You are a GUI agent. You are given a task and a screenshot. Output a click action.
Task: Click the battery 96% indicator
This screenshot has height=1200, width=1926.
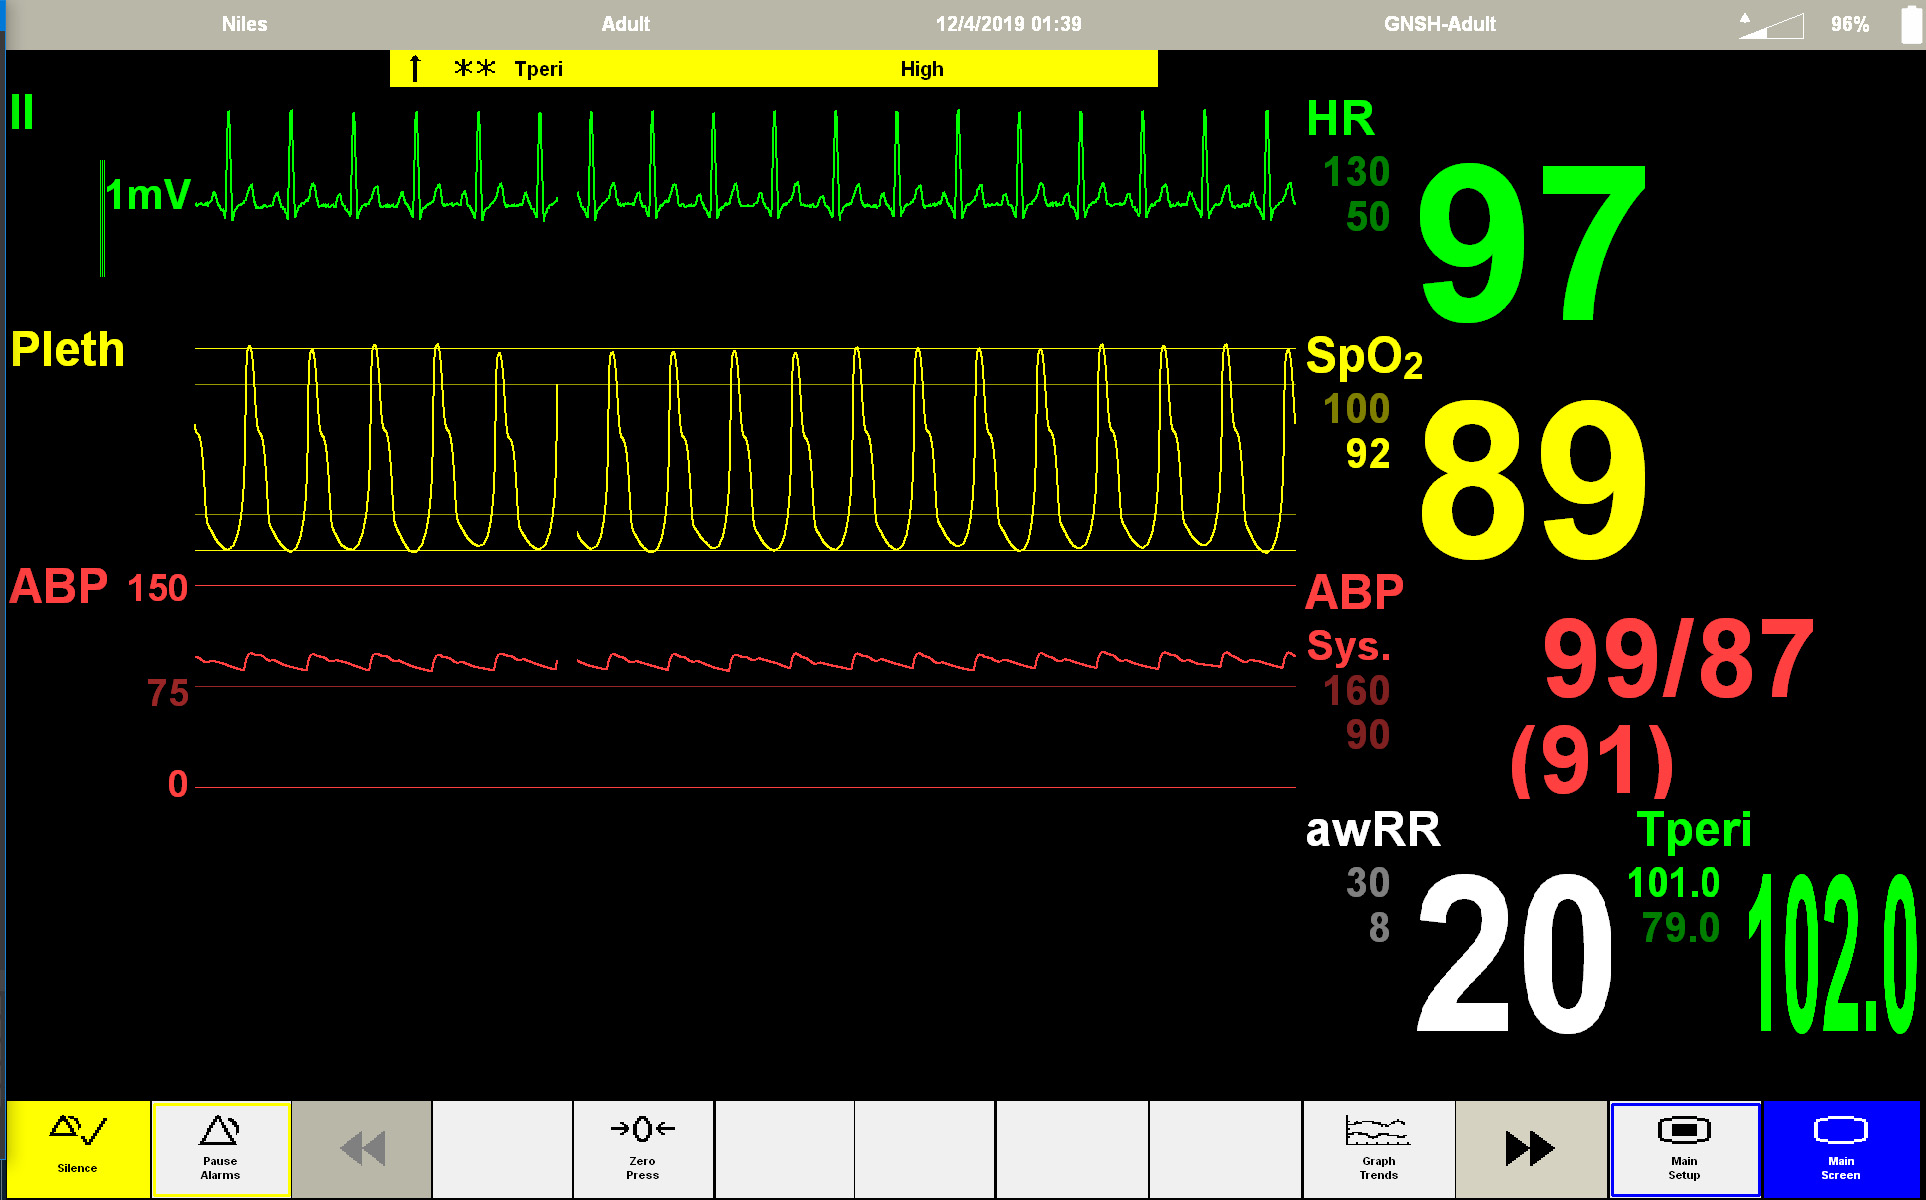point(1850,24)
